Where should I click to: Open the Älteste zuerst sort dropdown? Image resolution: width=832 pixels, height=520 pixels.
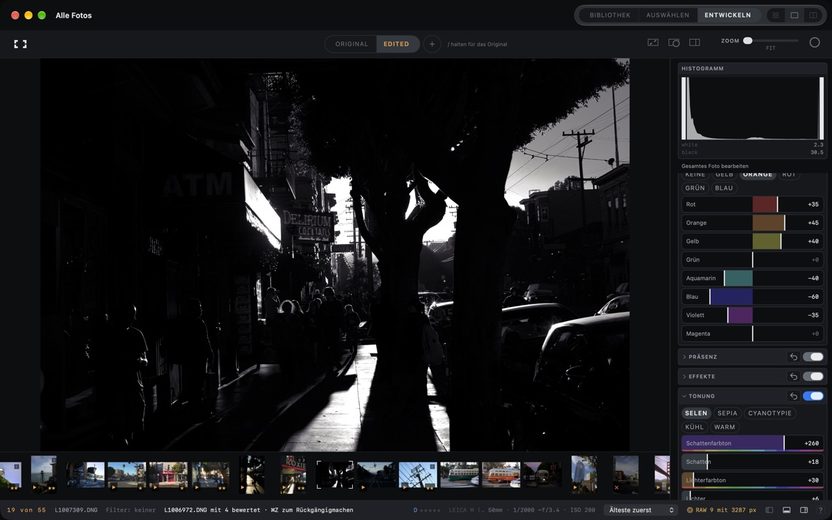point(641,510)
